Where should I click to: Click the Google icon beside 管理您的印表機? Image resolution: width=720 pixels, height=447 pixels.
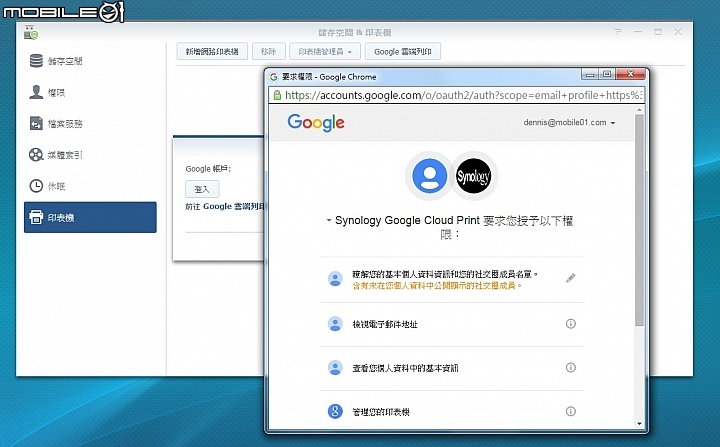click(x=335, y=411)
